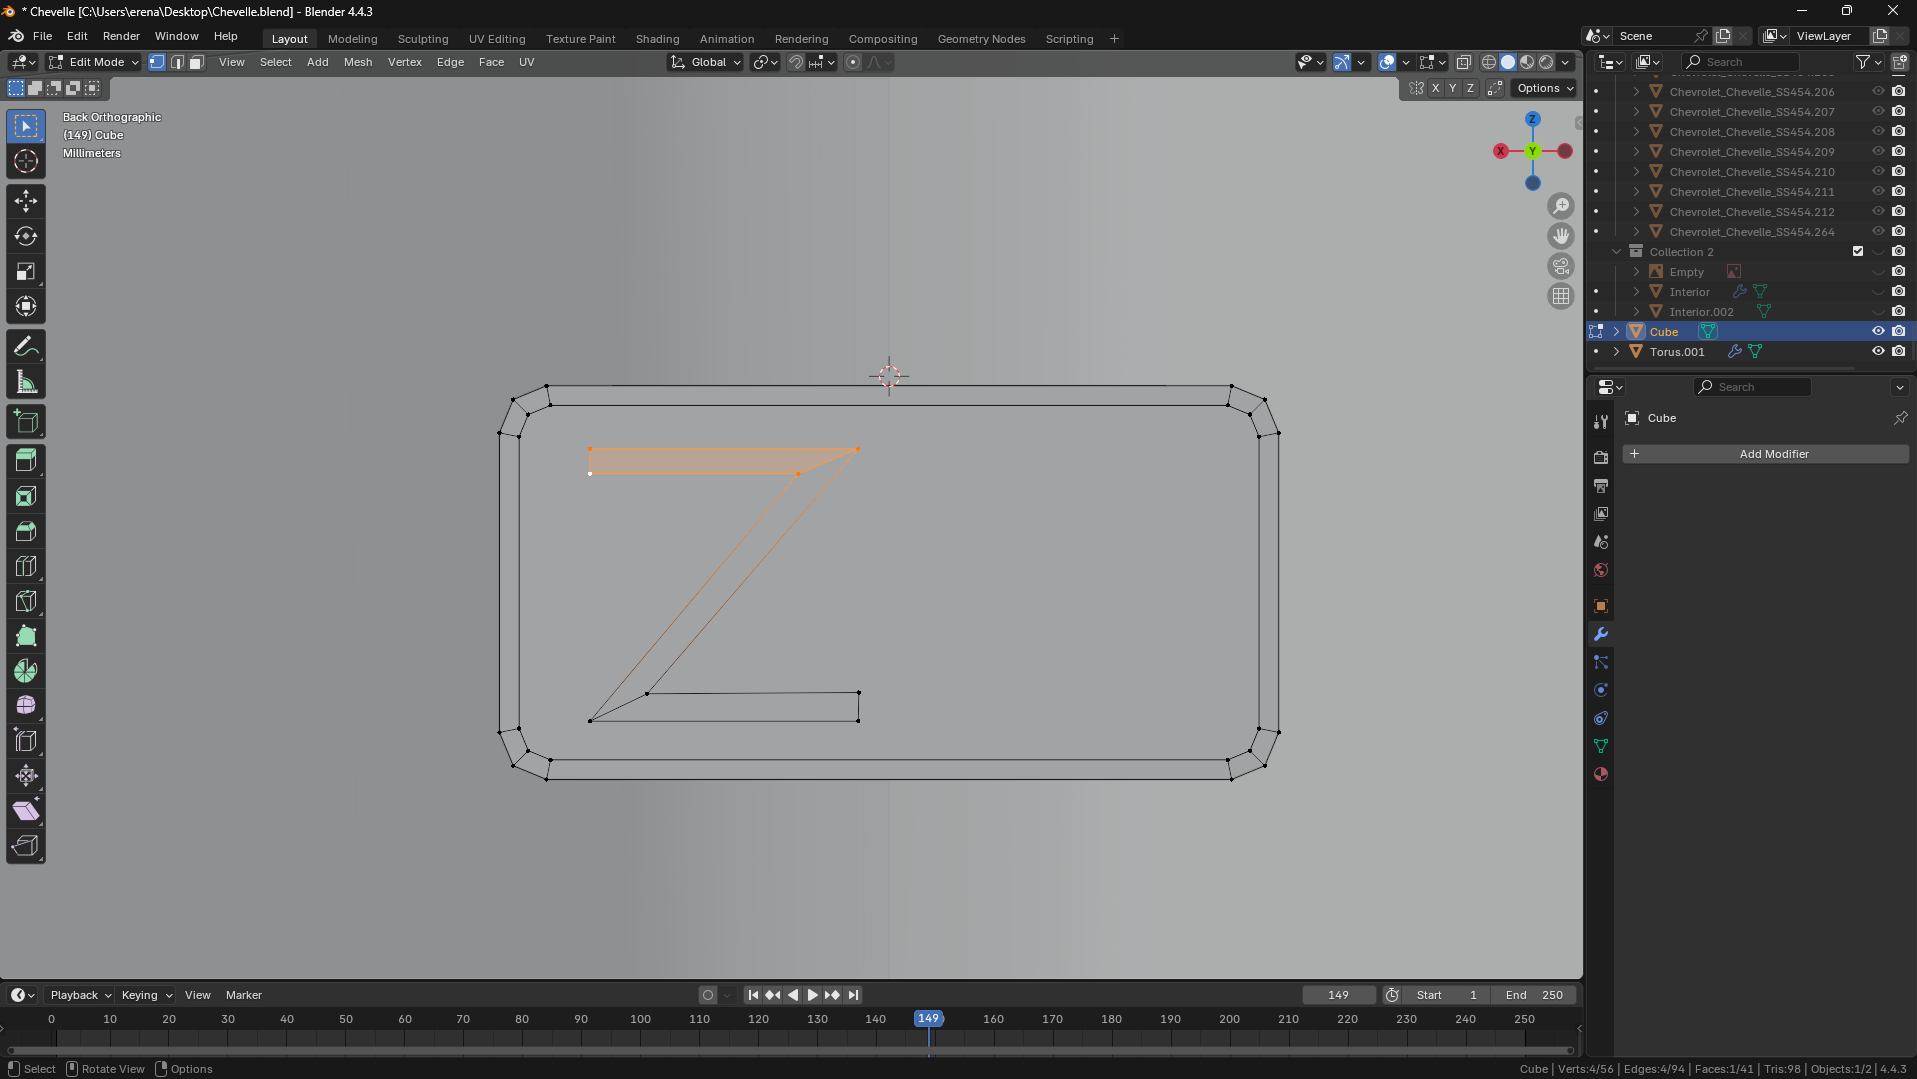Viewport: 1917px width, 1079px height.
Task: Hide Torus.001 in viewport via eye icon
Action: tap(1878, 351)
